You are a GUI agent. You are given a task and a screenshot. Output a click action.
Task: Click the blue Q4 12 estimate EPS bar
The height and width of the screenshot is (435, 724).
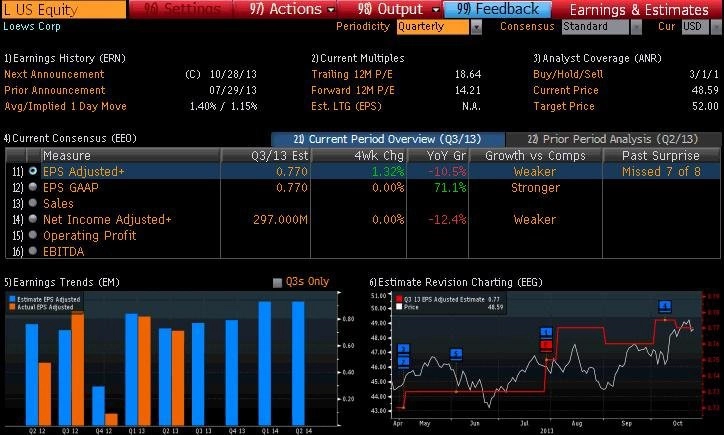98,405
